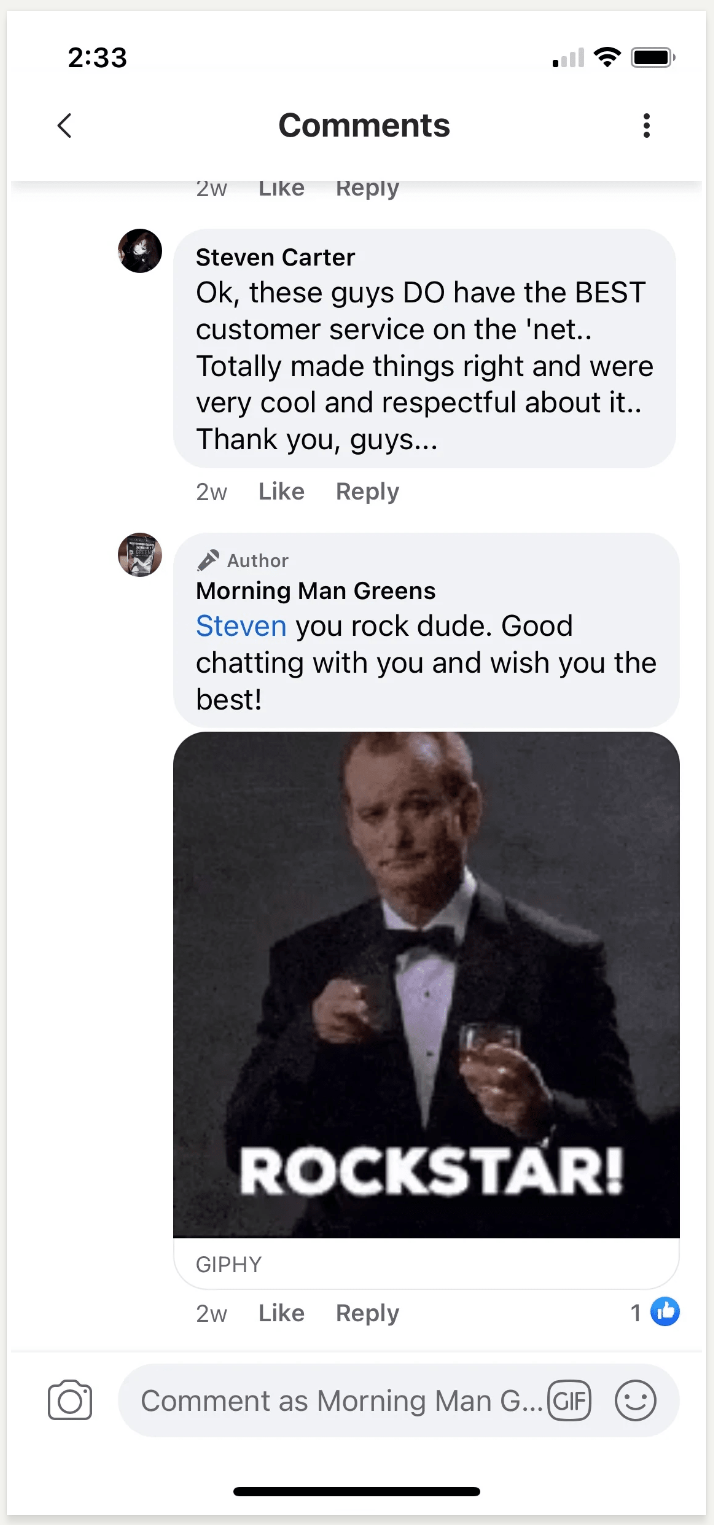Open the emoji smiley picker

[x=635, y=1400]
